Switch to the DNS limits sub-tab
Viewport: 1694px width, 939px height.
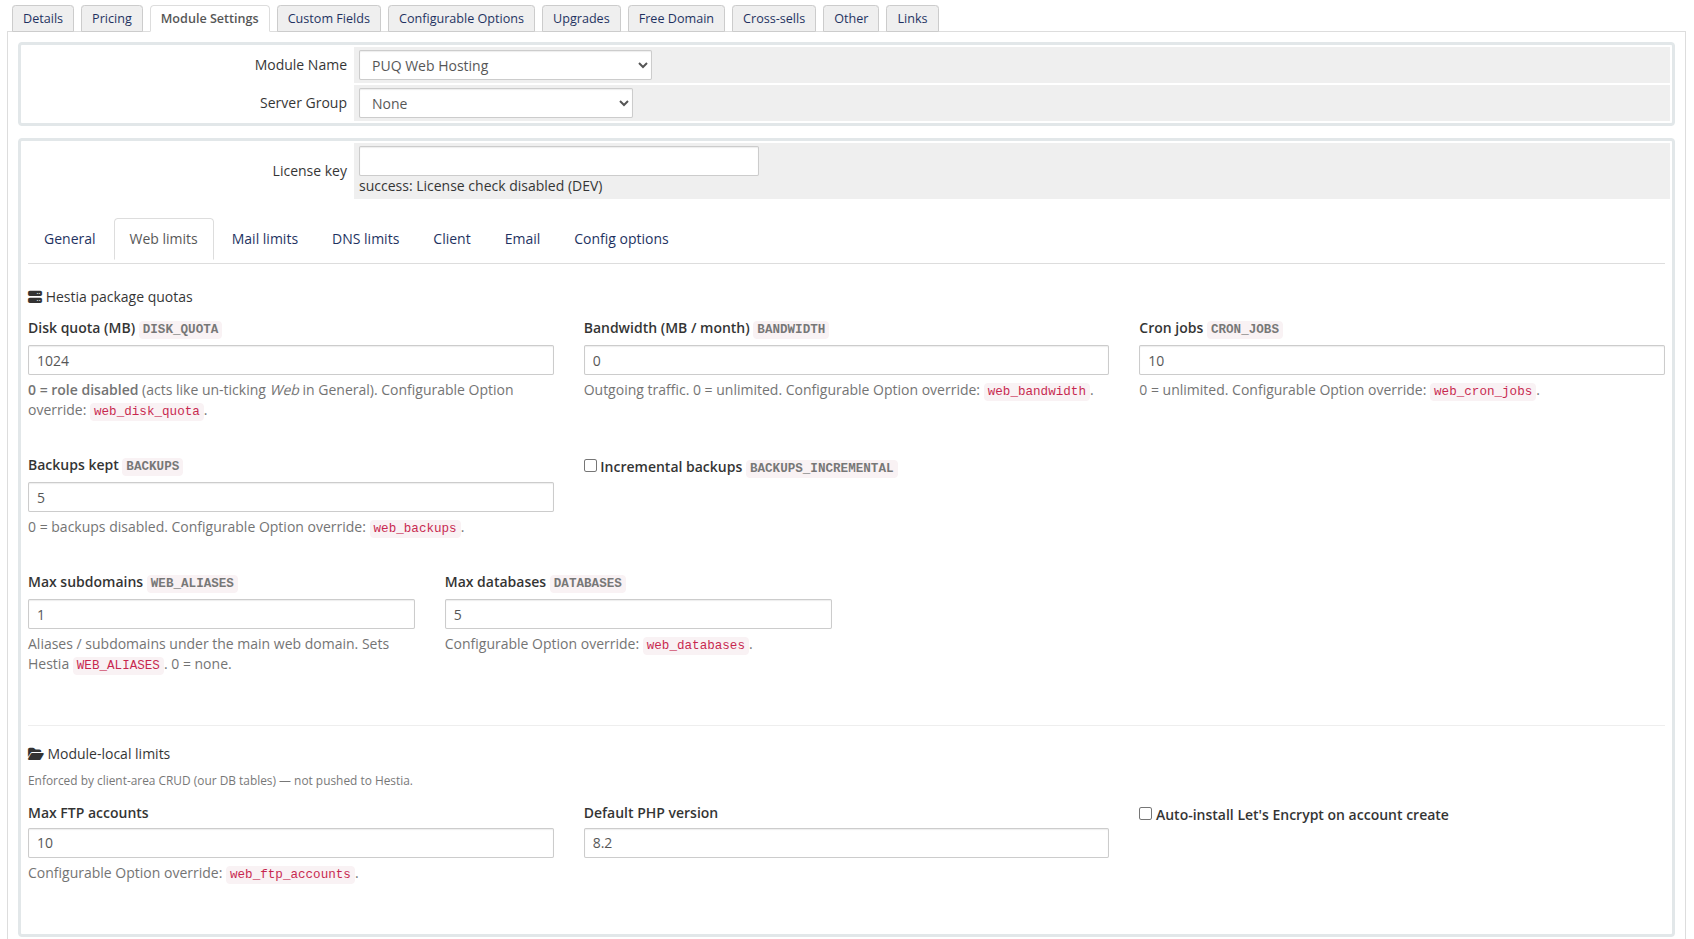click(x=366, y=239)
